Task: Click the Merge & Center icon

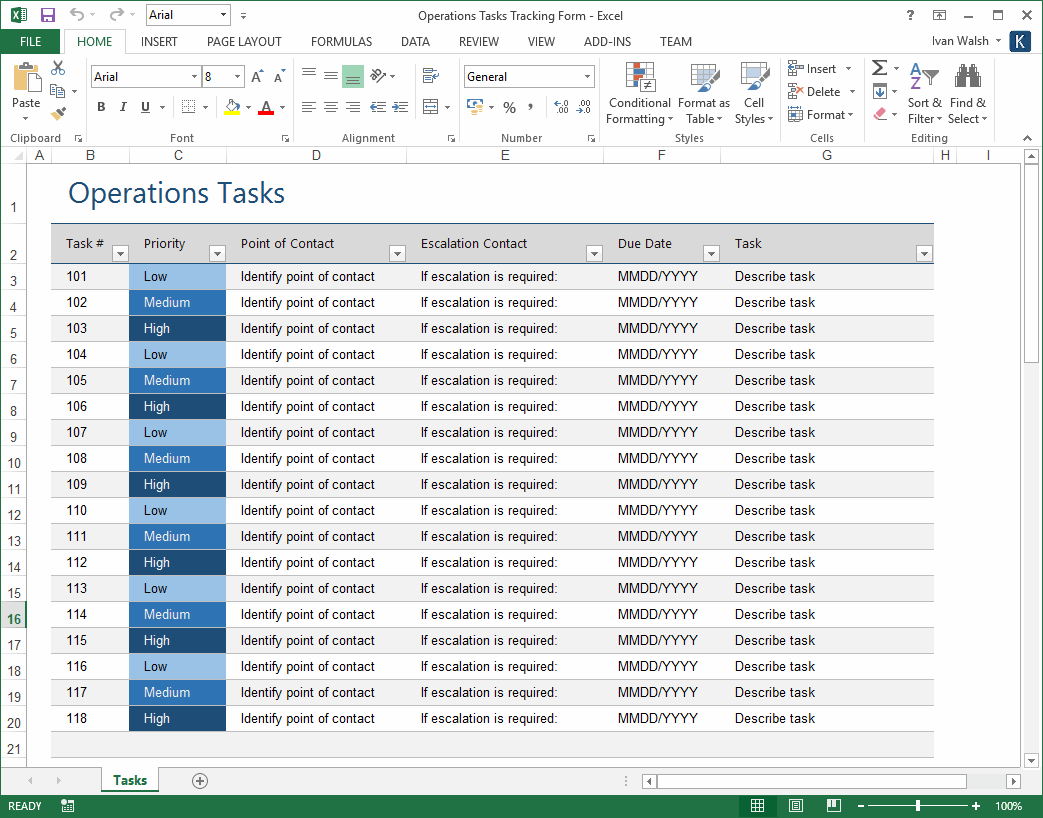Action: [x=431, y=107]
